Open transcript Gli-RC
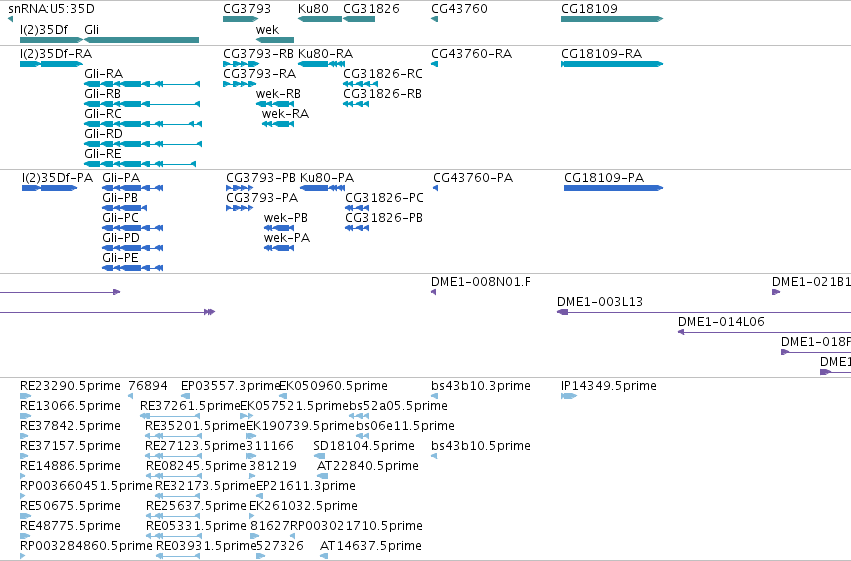The width and height of the screenshot is (851, 561). (143, 124)
